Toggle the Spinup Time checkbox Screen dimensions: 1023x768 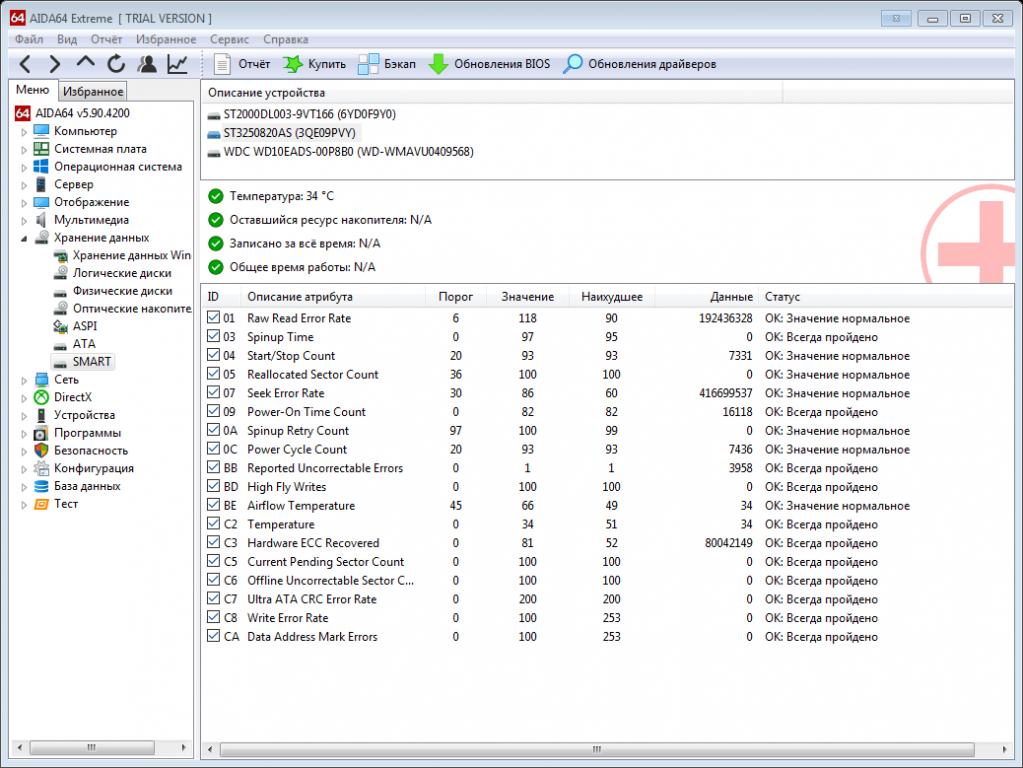click(213, 337)
